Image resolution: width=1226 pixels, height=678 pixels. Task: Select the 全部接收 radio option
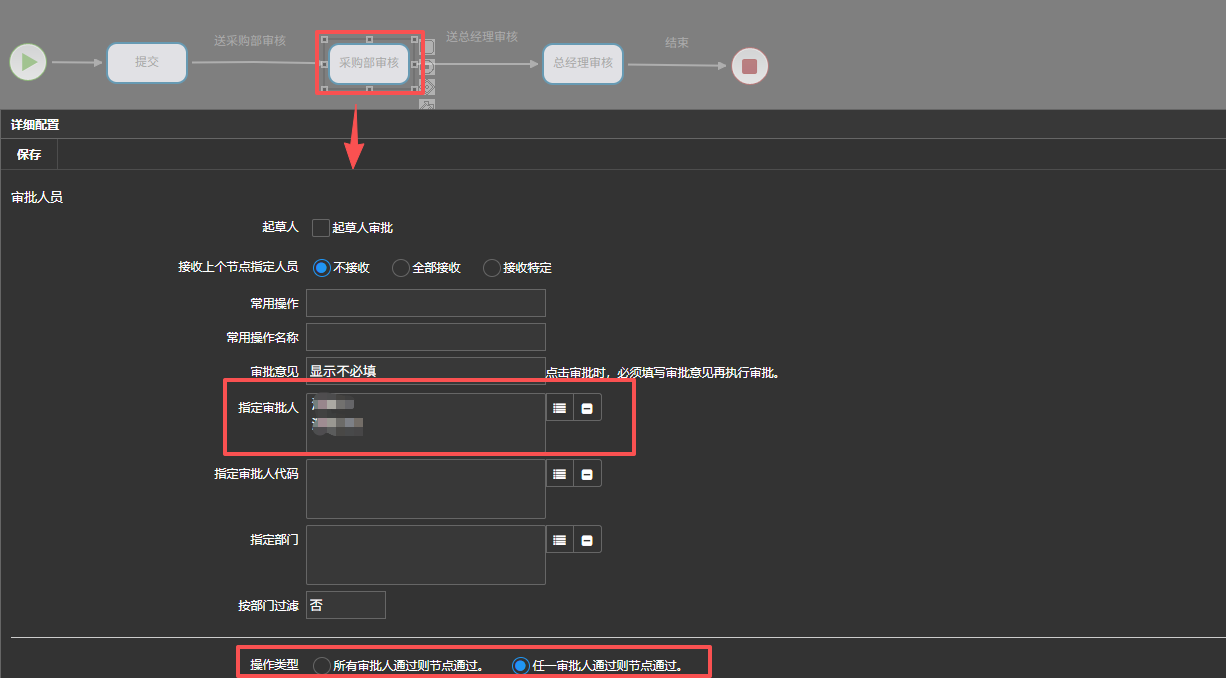coord(401,268)
